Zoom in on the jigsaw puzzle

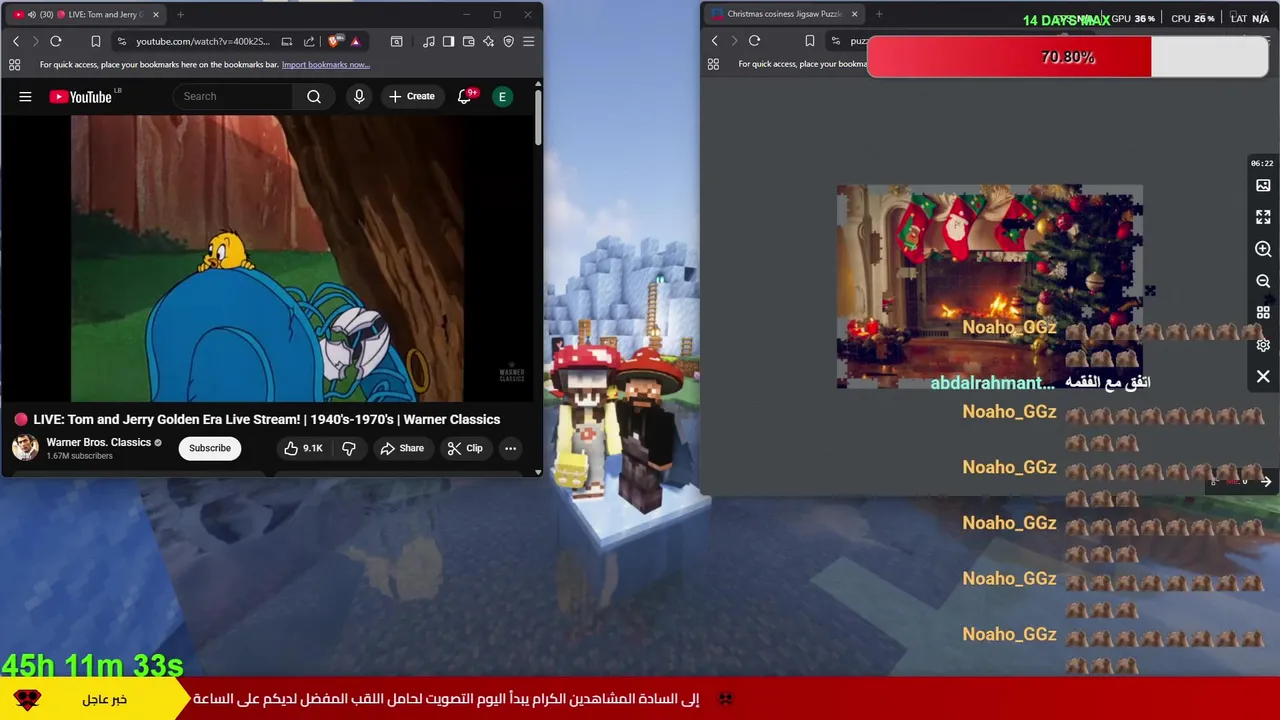pyautogui.click(x=1263, y=249)
